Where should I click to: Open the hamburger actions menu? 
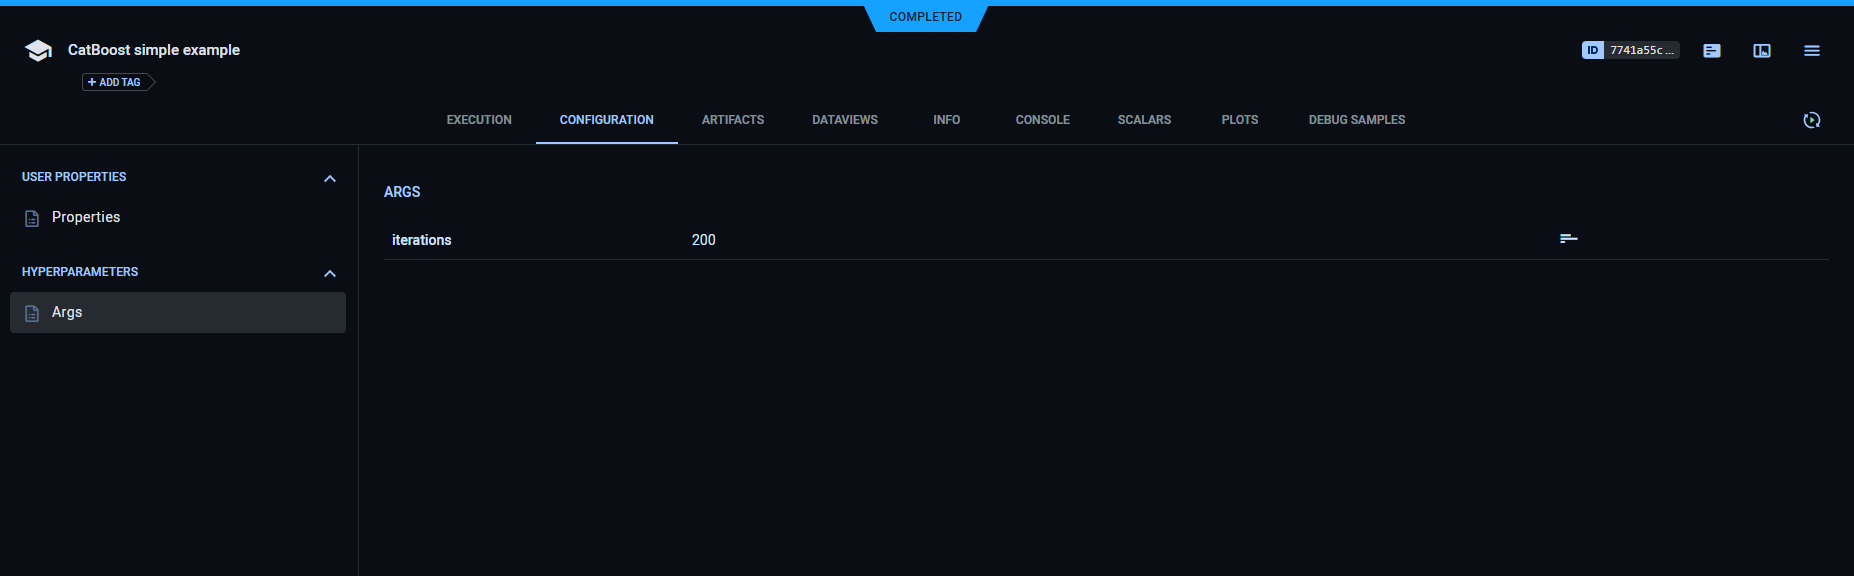coord(1811,51)
